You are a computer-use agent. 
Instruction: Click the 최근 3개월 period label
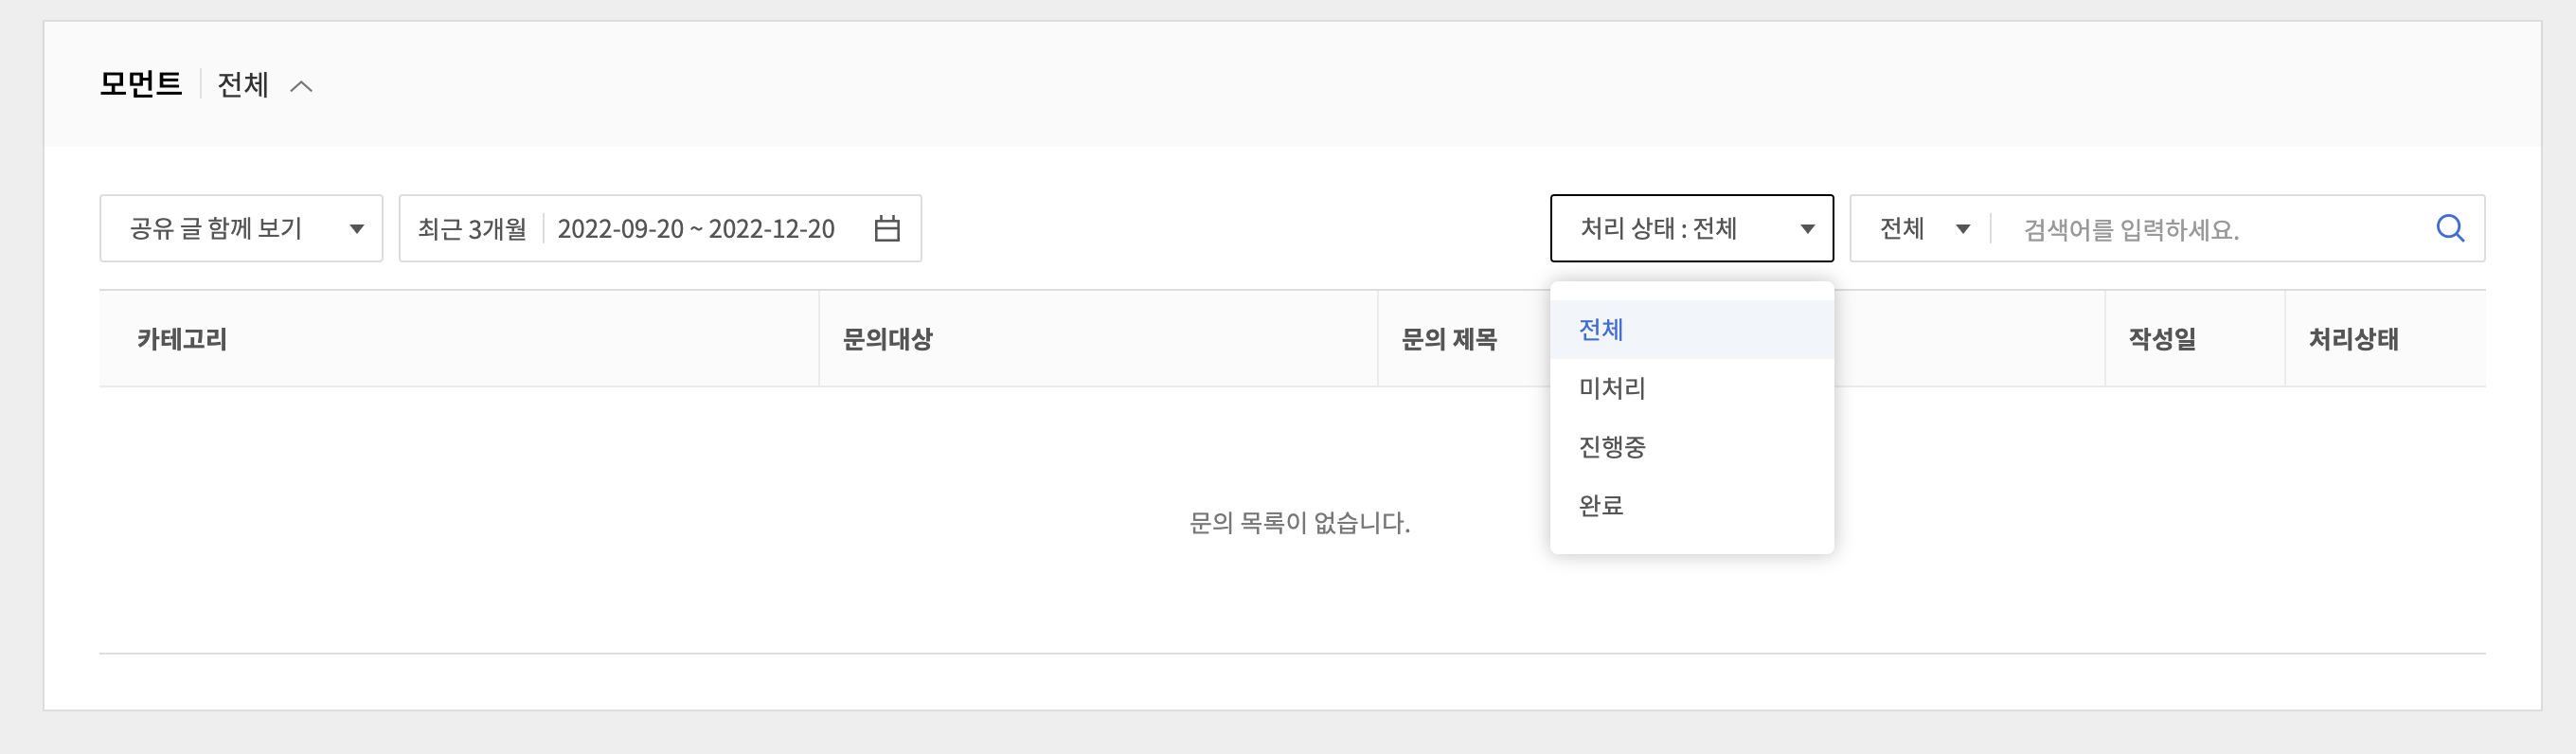[x=472, y=229]
